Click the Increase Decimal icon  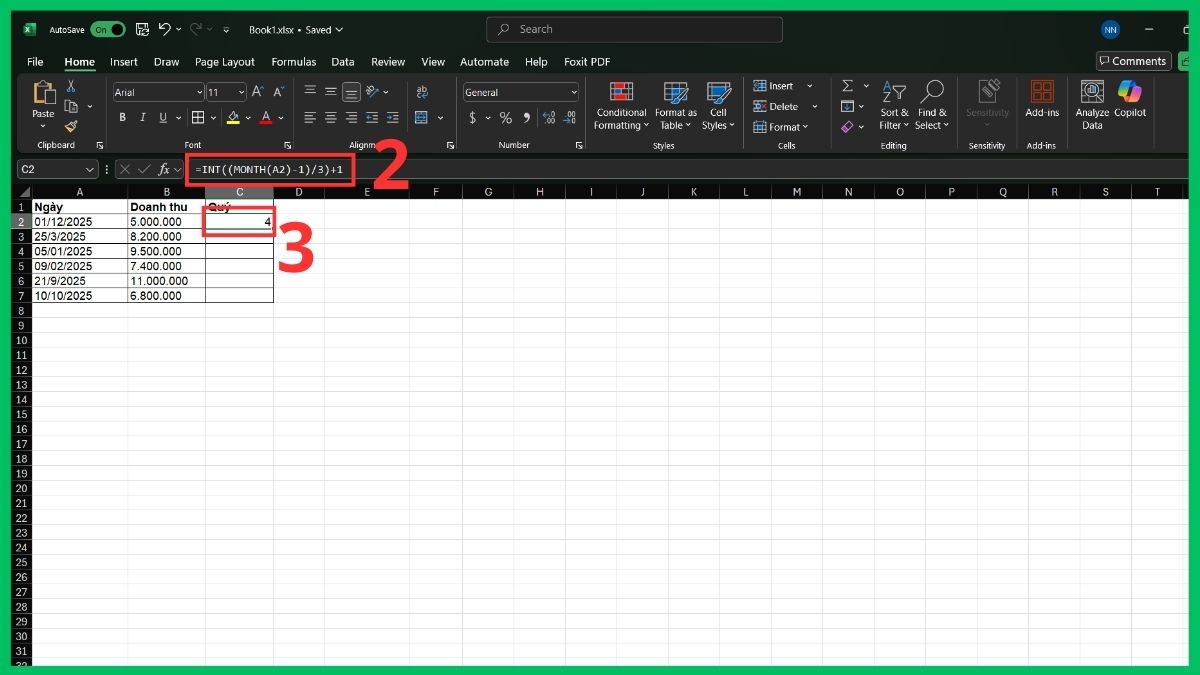(549, 118)
